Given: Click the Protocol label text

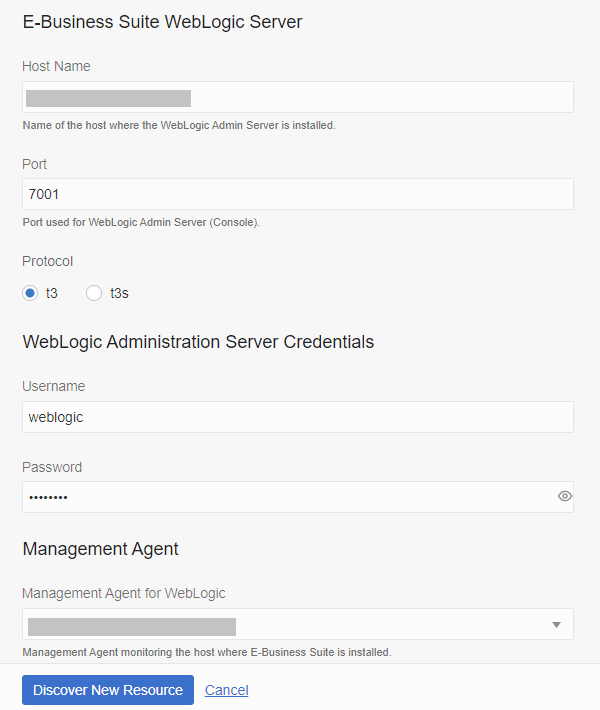Looking at the screenshot, I should 47,261.
